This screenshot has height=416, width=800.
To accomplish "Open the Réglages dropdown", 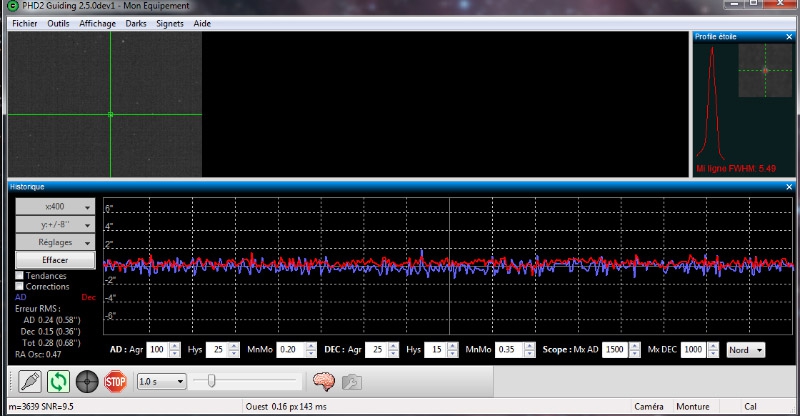I will click(55, 242).
